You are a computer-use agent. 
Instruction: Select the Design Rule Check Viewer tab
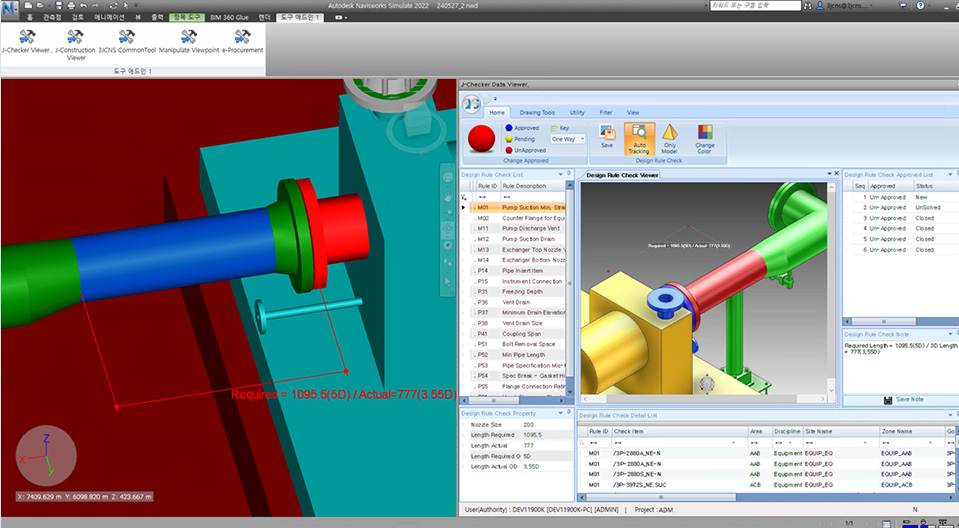coord(622,175)
